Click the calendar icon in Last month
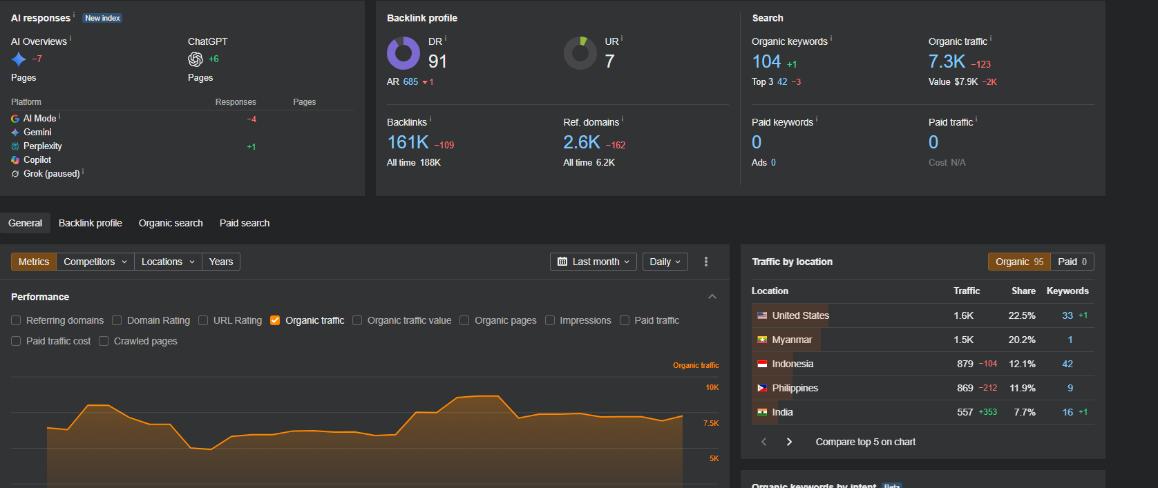The image size is (1158, 488). coord(563,261)
